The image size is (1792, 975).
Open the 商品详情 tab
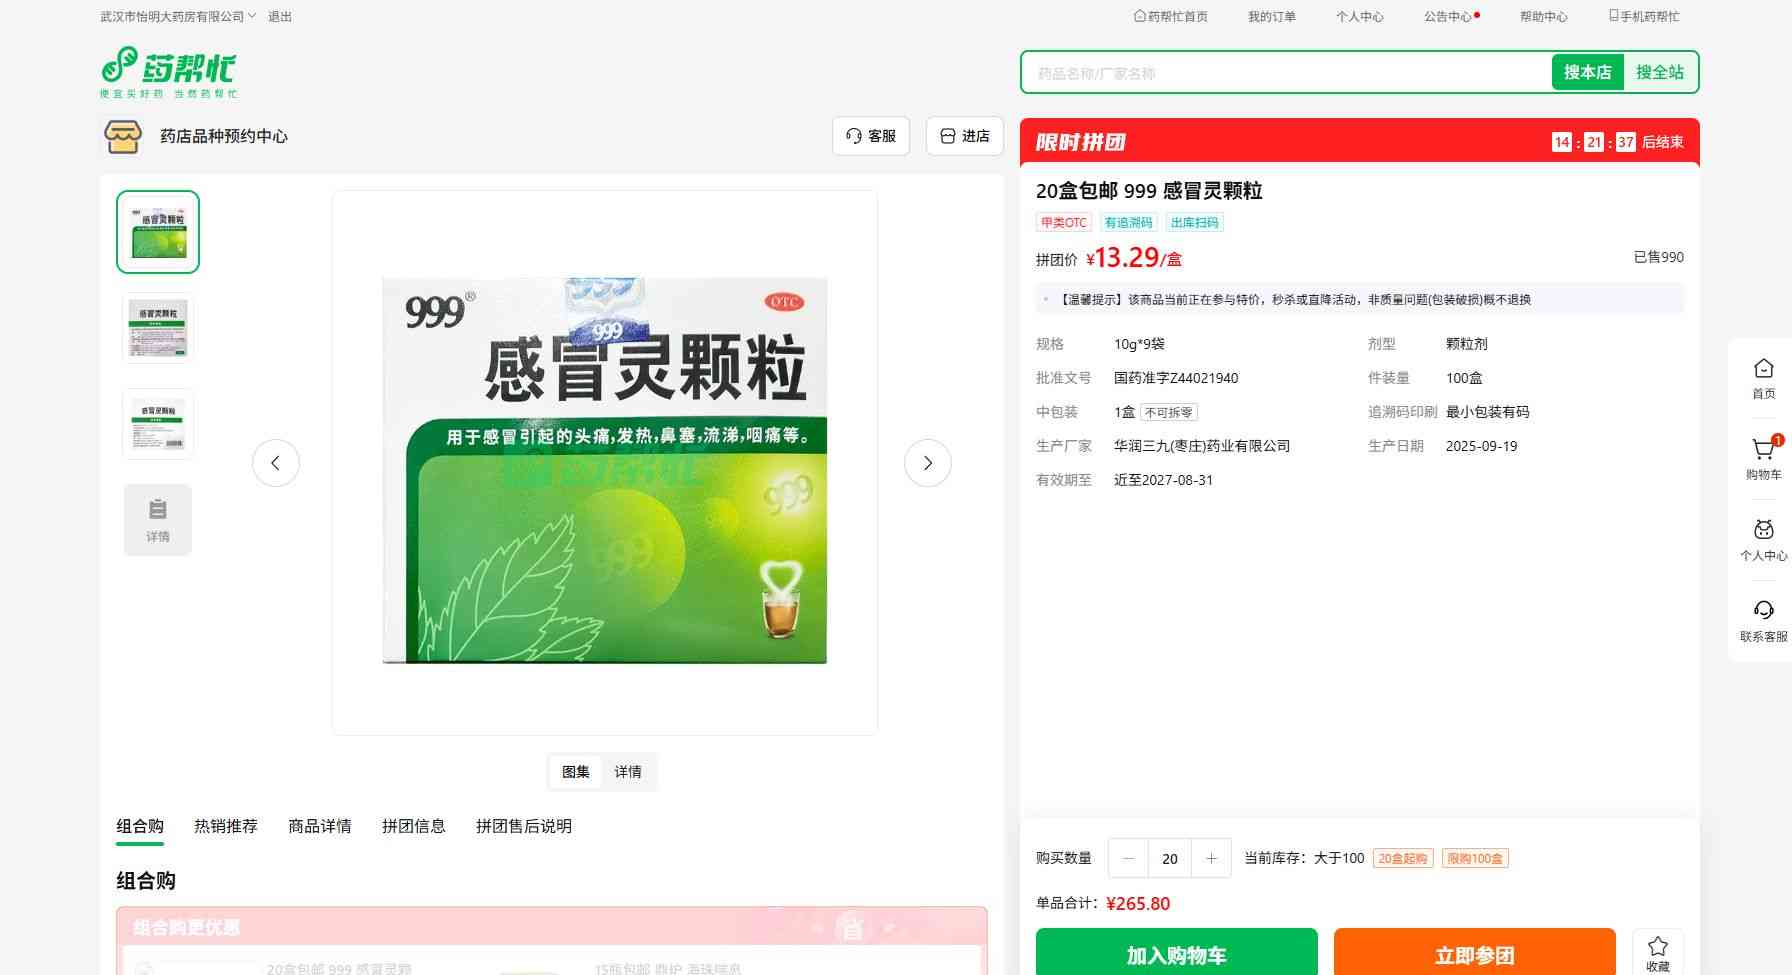click(x=319, y=826)
